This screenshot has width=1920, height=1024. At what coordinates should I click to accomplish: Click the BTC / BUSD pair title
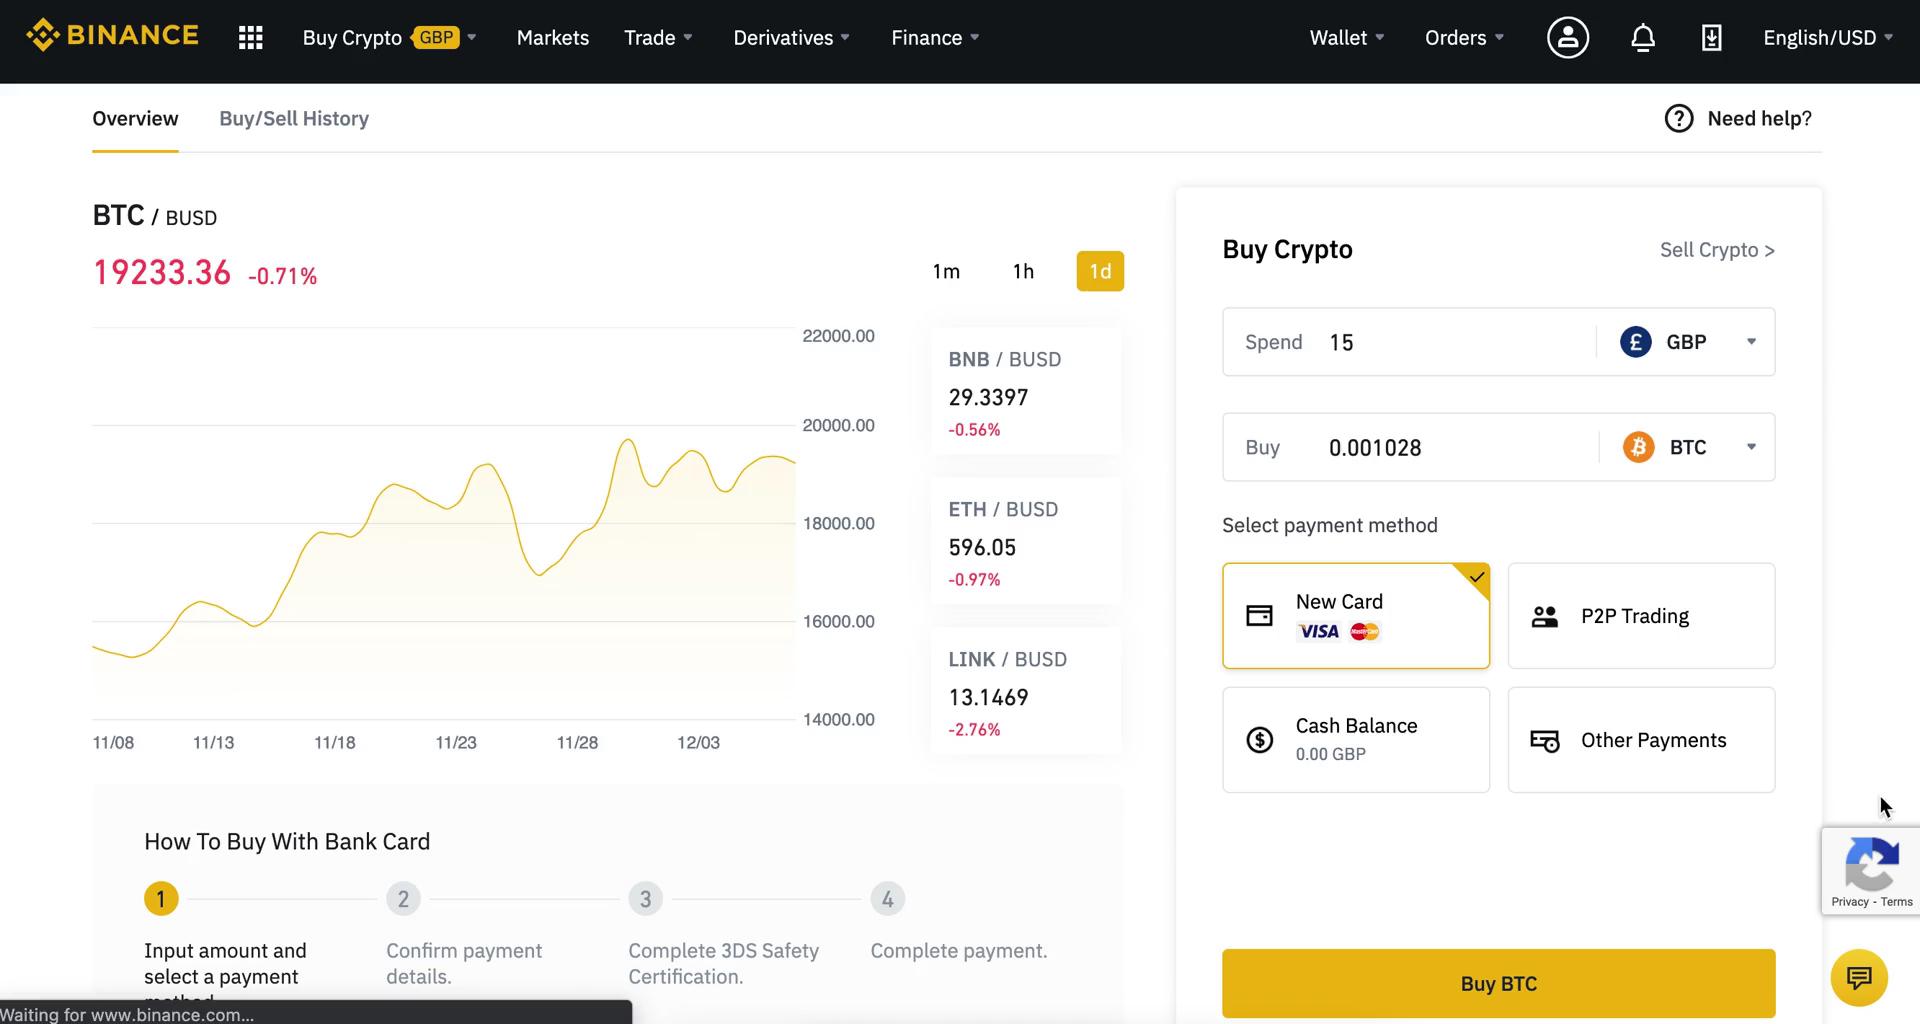point(154,215)
